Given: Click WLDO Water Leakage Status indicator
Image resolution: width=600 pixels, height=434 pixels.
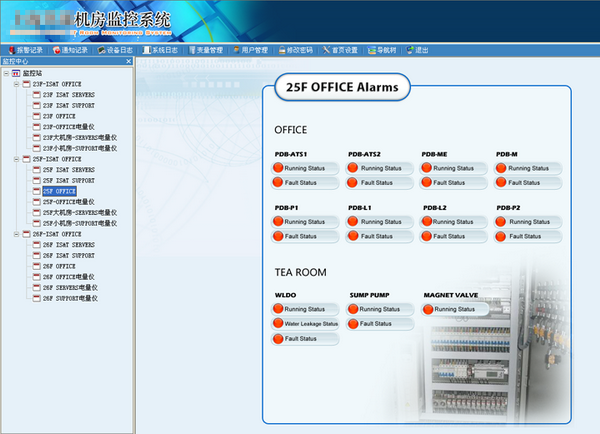Looking at the screenshot, I should pyautogui.click(x=279, y=324).
